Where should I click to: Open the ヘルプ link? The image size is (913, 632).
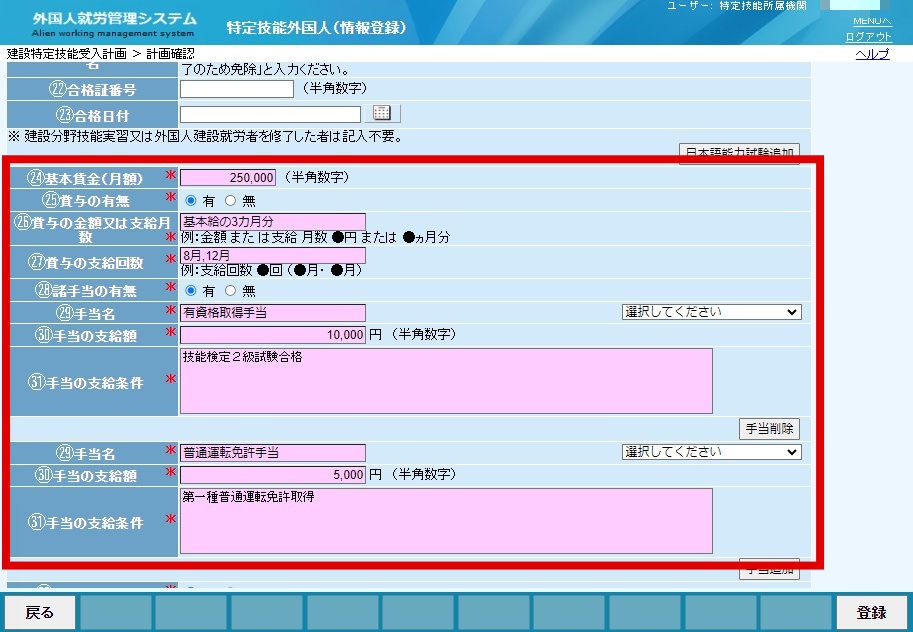coord(872,54)
